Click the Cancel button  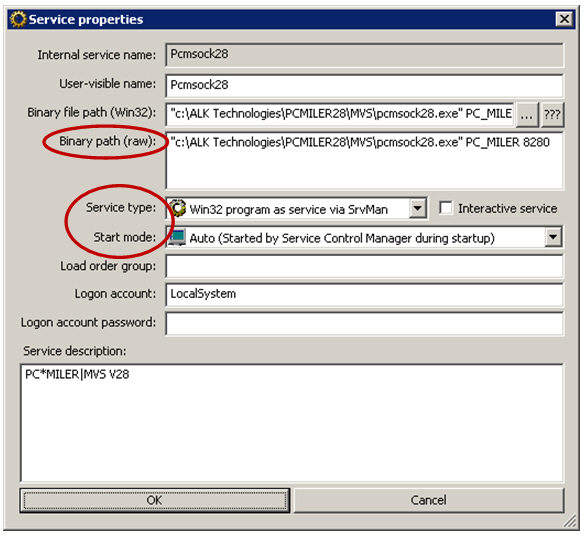(x=429, y=500)
